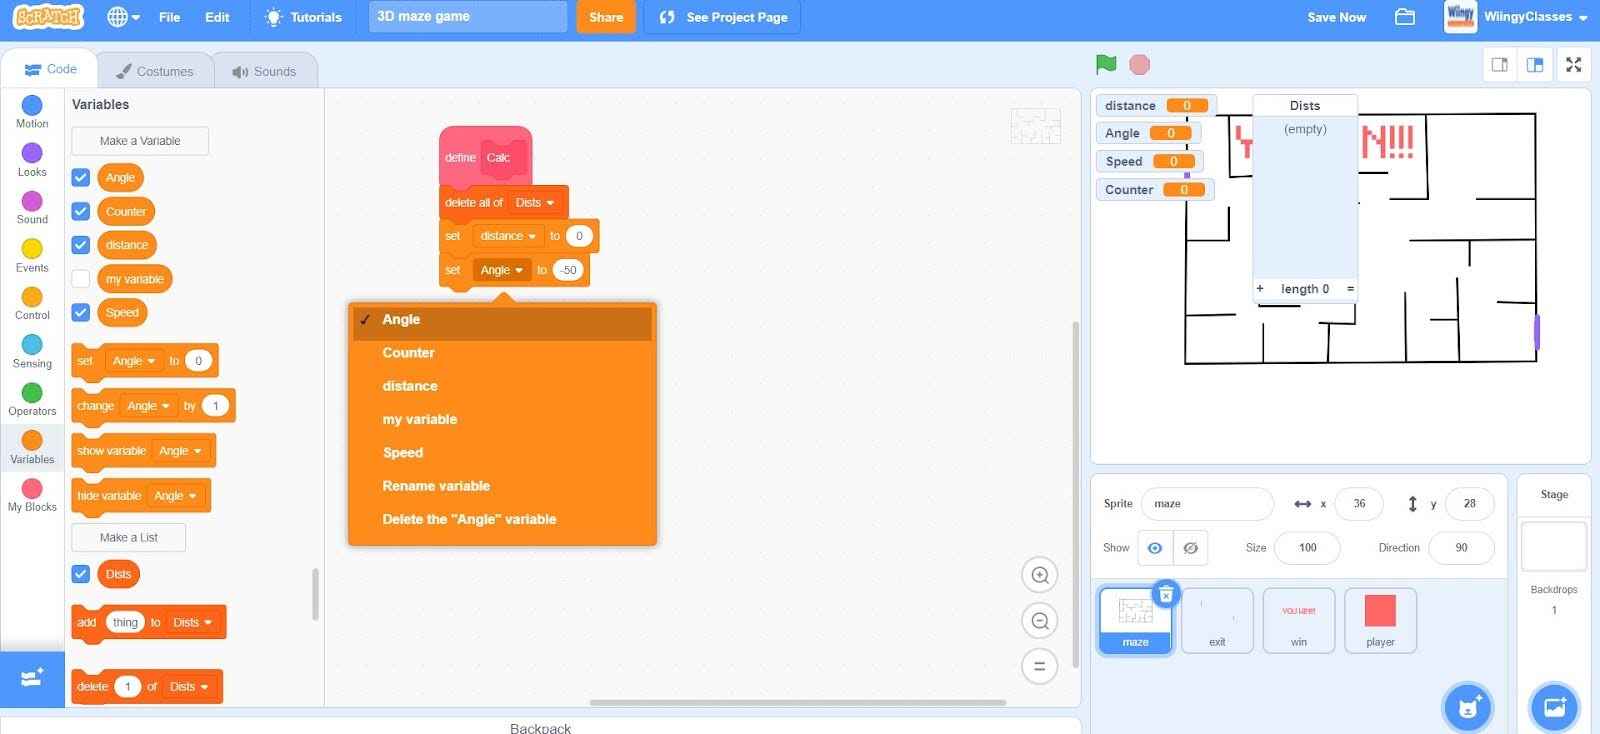The height and width of the screenshot is (734, 1600).
Task: Click Make a List button
Action: (128, 538)
